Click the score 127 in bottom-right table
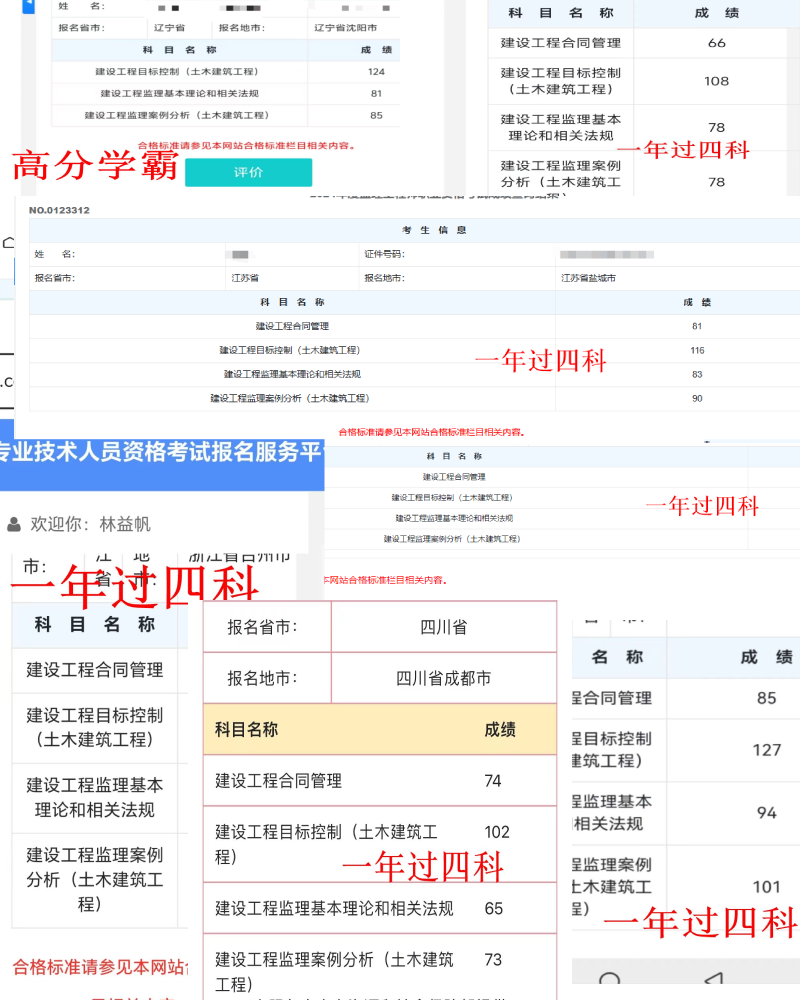This screenshot has width=800, height=1000. [766, 750]
